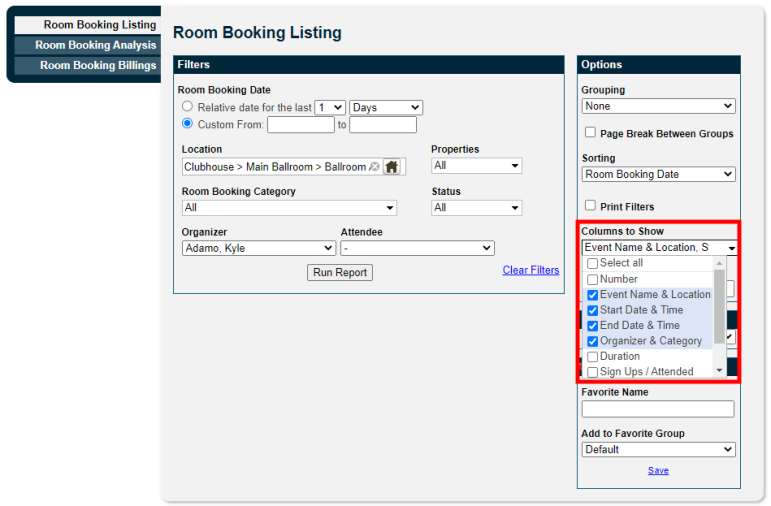Image resolution: width=771 pixels, height=506 pixels.
Task: Select the Custom From radio button
Action: pos(187,123)
